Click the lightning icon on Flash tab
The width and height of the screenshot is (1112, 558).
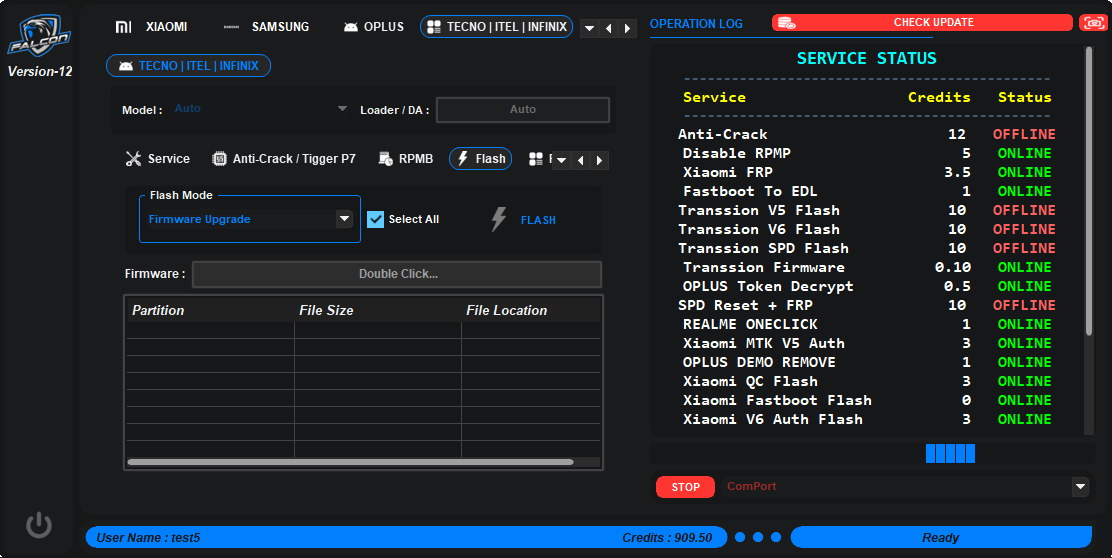click(463, 159)
